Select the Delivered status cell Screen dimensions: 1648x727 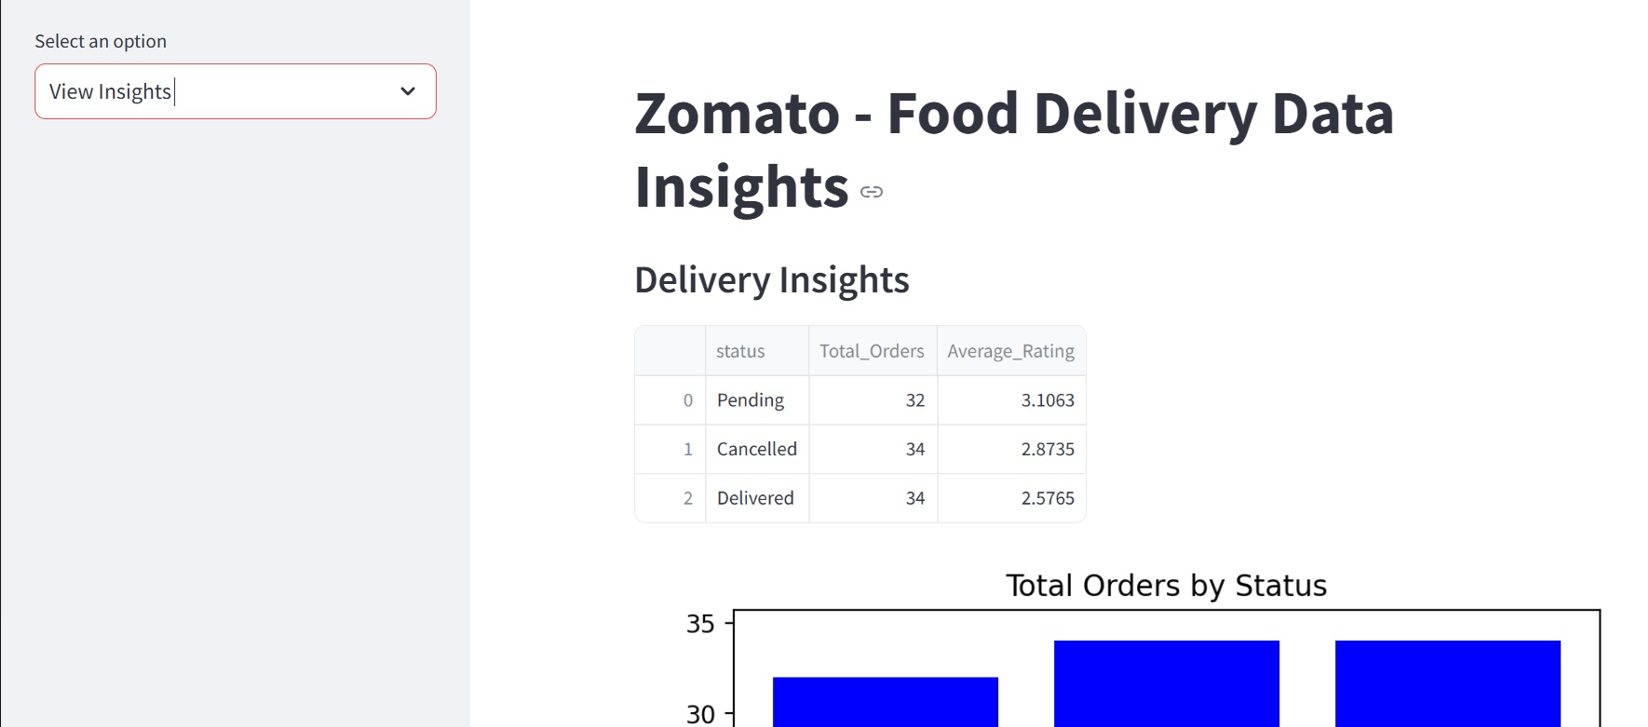tap(755, 498)
